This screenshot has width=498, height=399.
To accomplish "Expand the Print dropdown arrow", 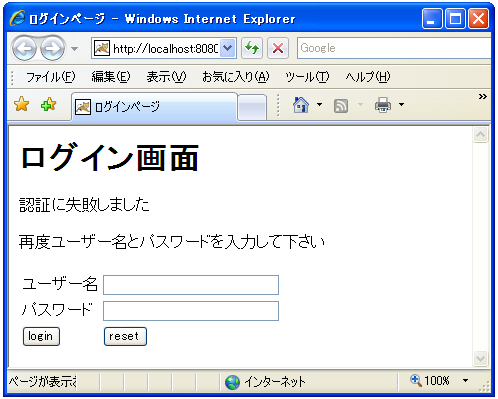I will coord(401,105).
